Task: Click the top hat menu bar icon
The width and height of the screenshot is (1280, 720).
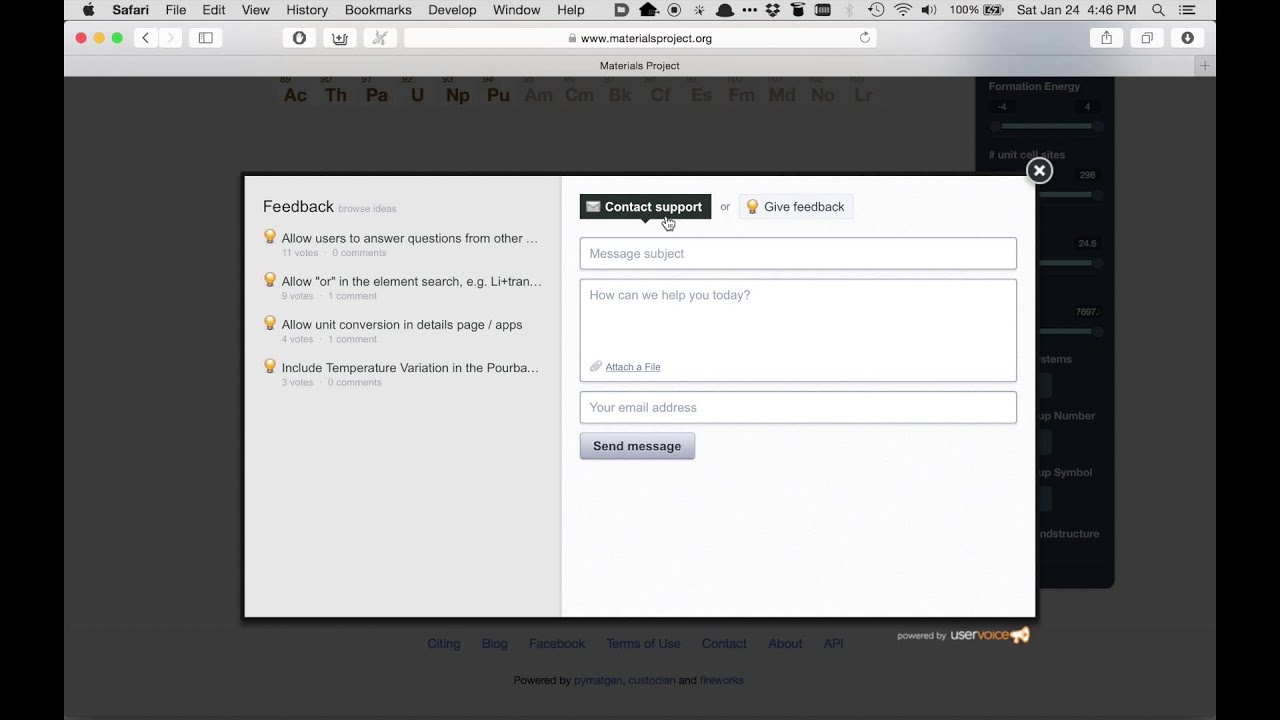Action: 797,10
